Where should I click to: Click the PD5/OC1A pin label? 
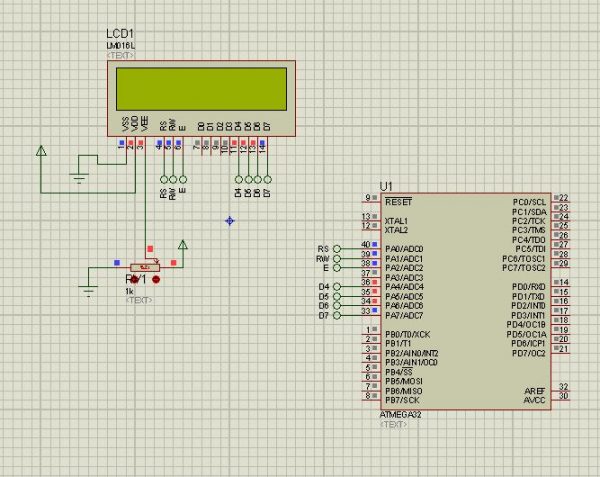click(526, 334)
